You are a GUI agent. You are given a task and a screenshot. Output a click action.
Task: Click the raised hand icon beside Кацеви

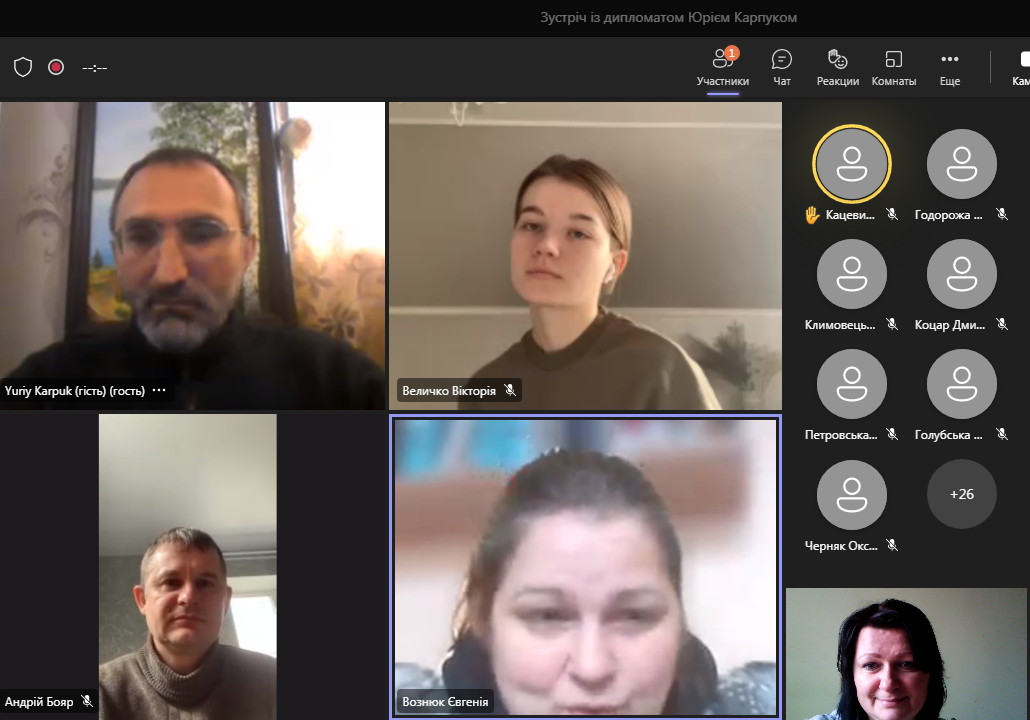coord(811,213)
